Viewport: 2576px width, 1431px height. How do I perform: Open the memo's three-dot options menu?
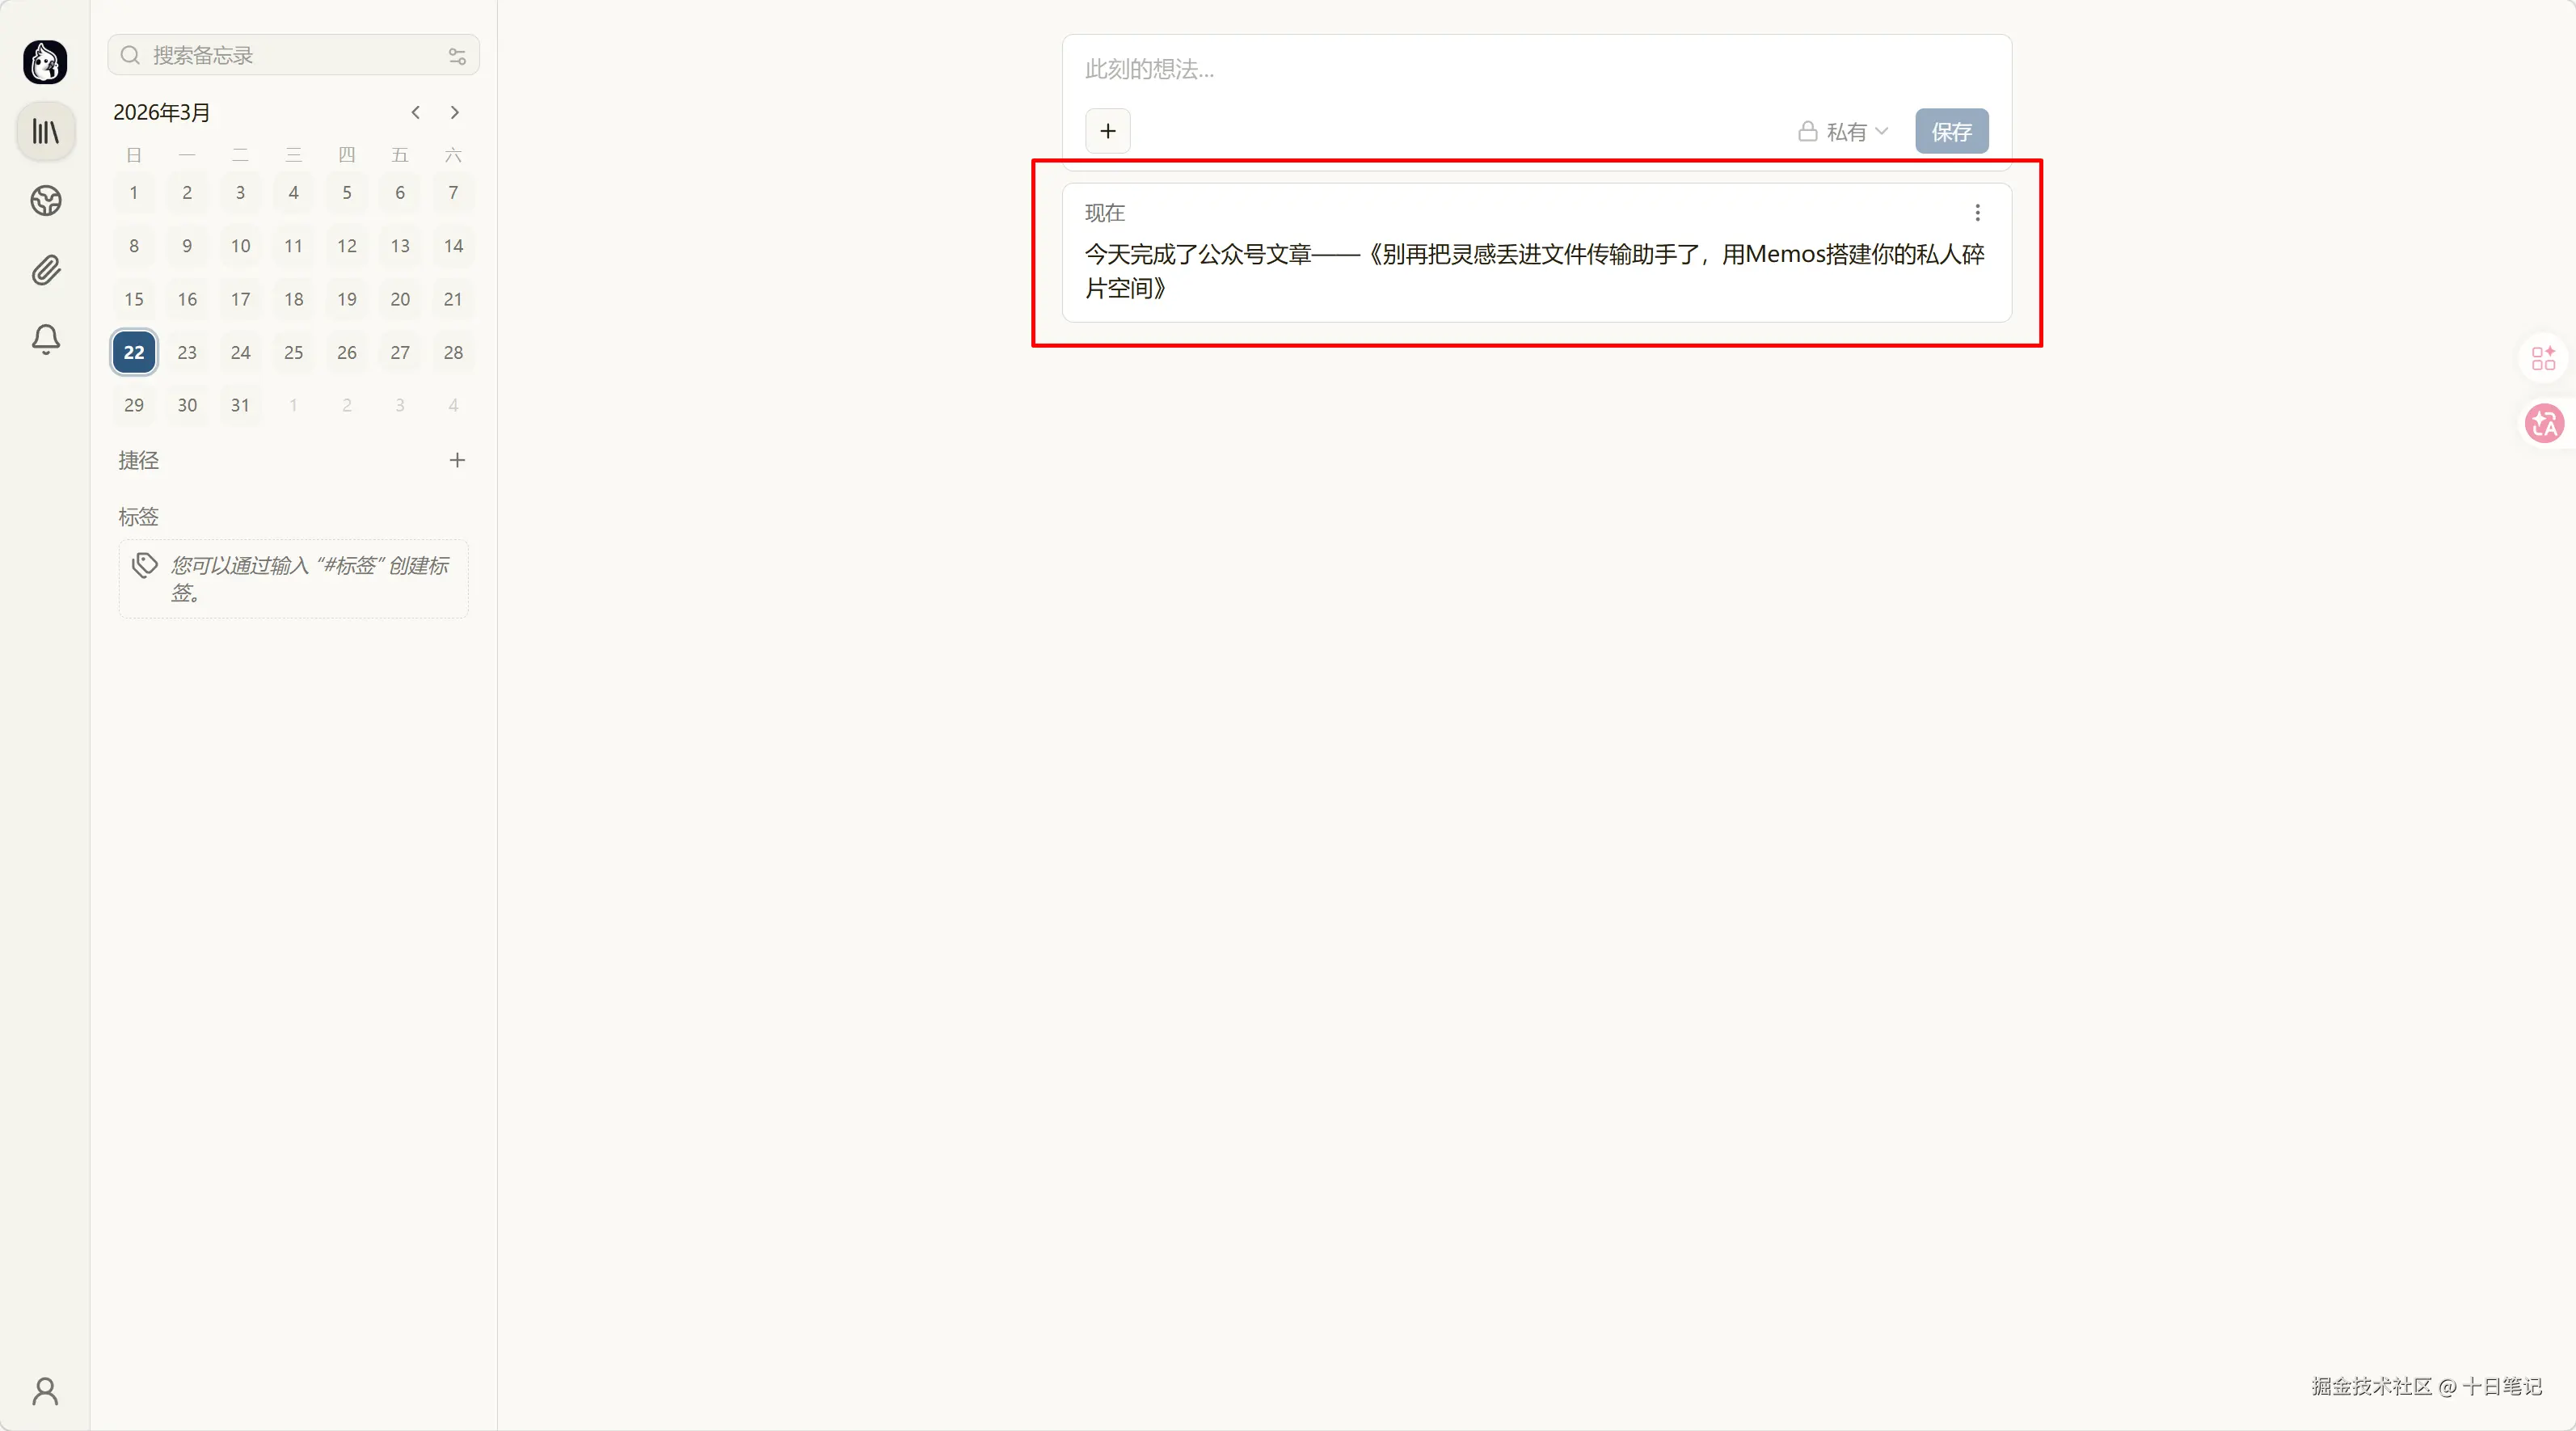(x=1977, y=212)
